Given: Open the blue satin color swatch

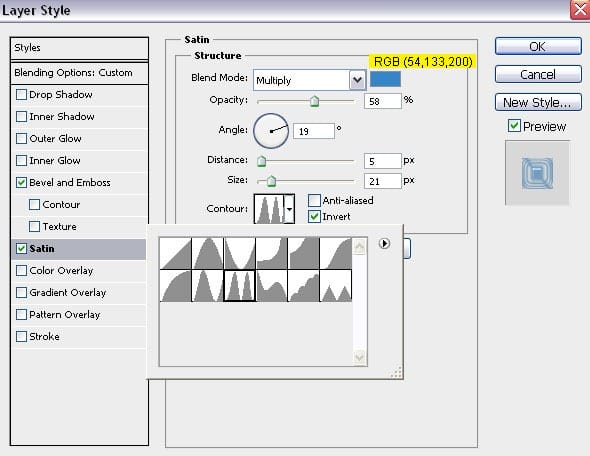Looking at the screenshot, I should coord(385,79).
